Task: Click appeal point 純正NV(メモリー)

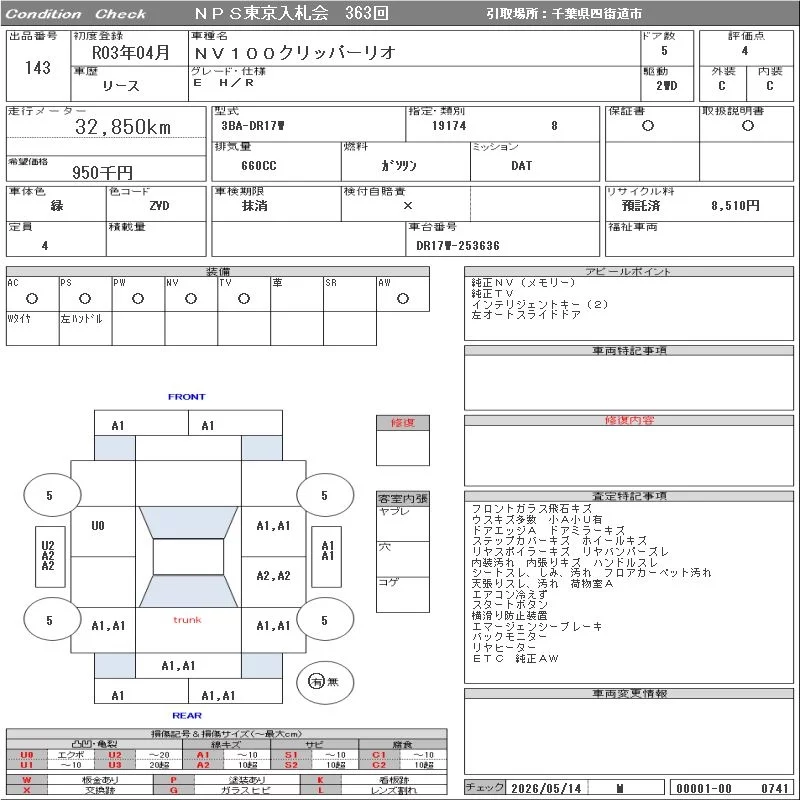Action: (523, 283)
